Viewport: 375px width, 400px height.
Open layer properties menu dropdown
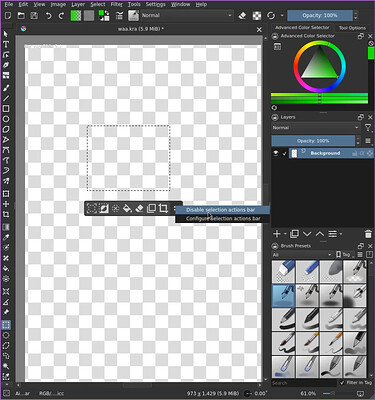pos(334,234)
